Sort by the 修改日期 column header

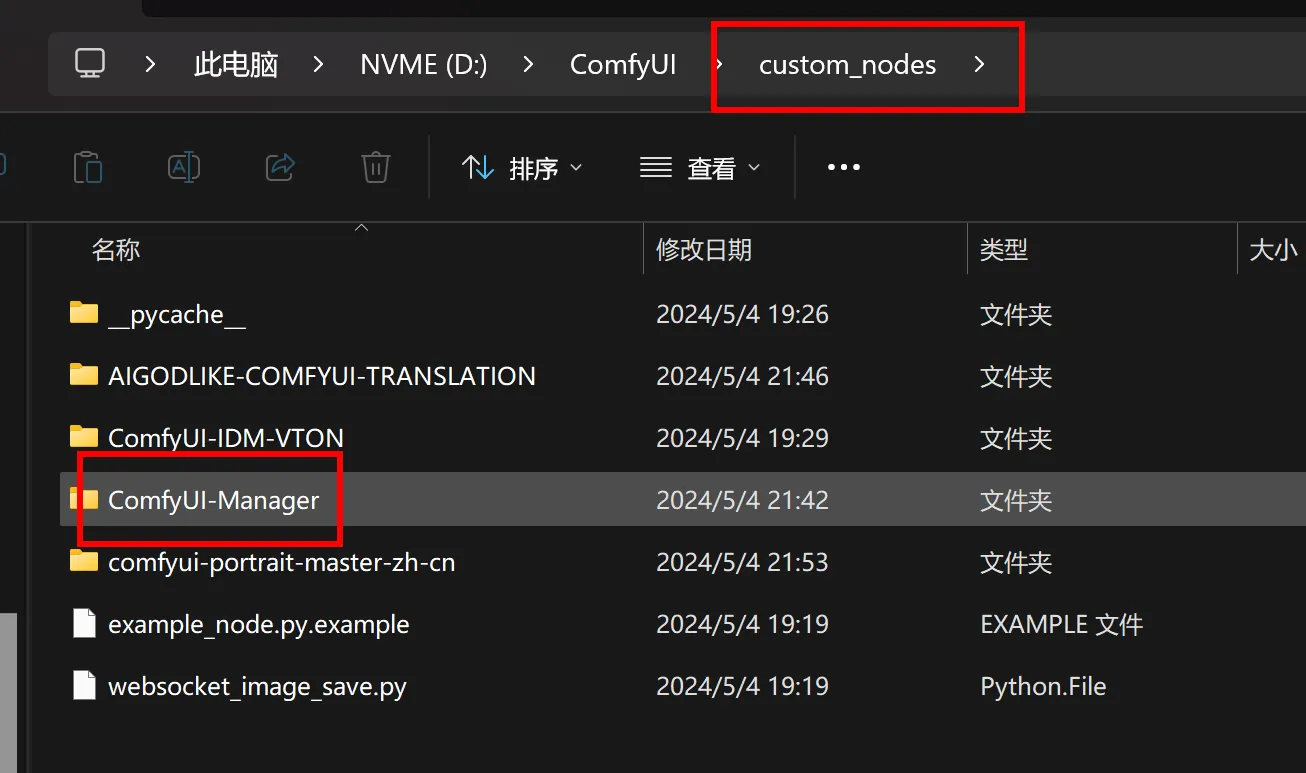click(704, 250)
